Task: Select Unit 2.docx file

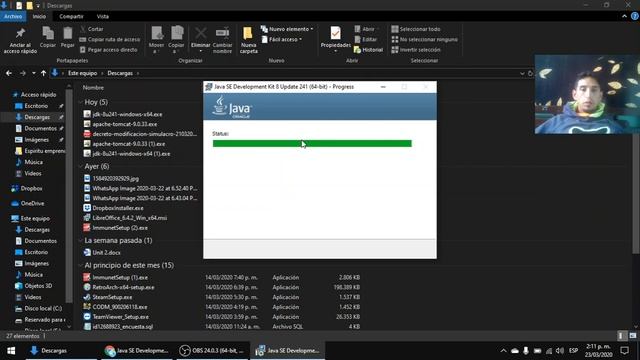Action: coord(102,253)
